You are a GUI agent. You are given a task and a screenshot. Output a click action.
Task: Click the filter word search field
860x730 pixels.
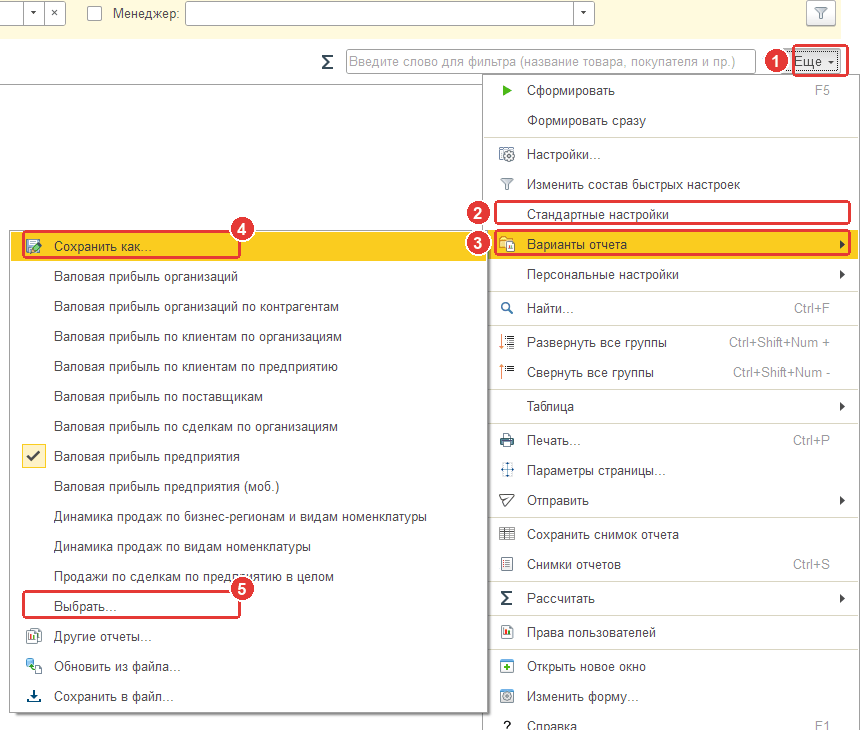(551, 61)
